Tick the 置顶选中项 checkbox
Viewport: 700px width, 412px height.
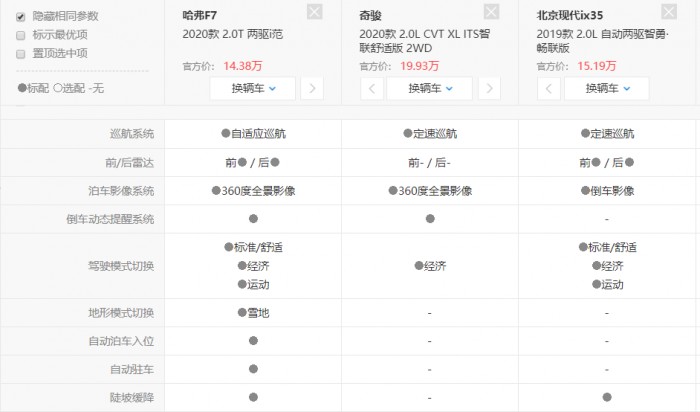(x=21, y=54)
